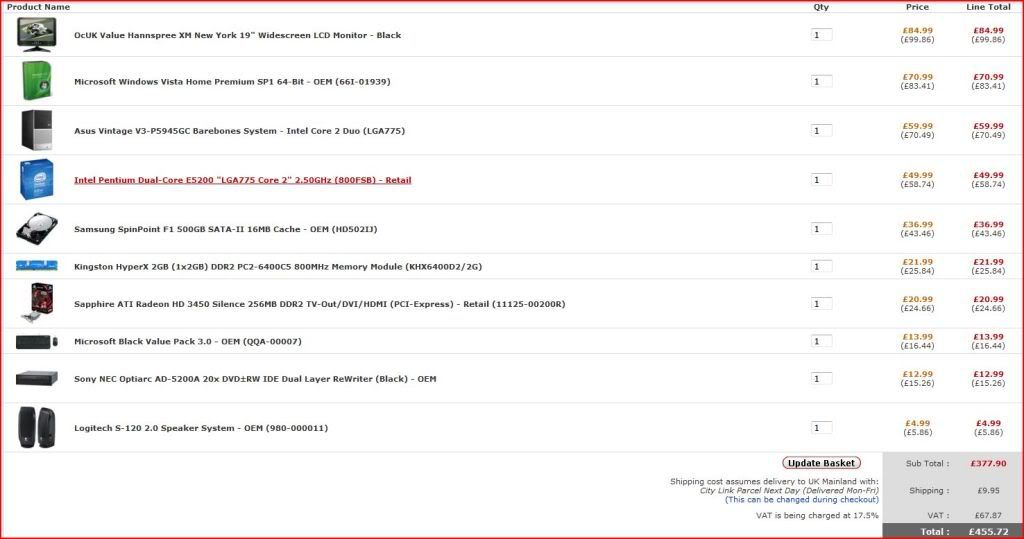Click 'Asus Vintage V3-P5945GC Barebones System' name
Screen dimensions: 1024x539
[239, 131]
